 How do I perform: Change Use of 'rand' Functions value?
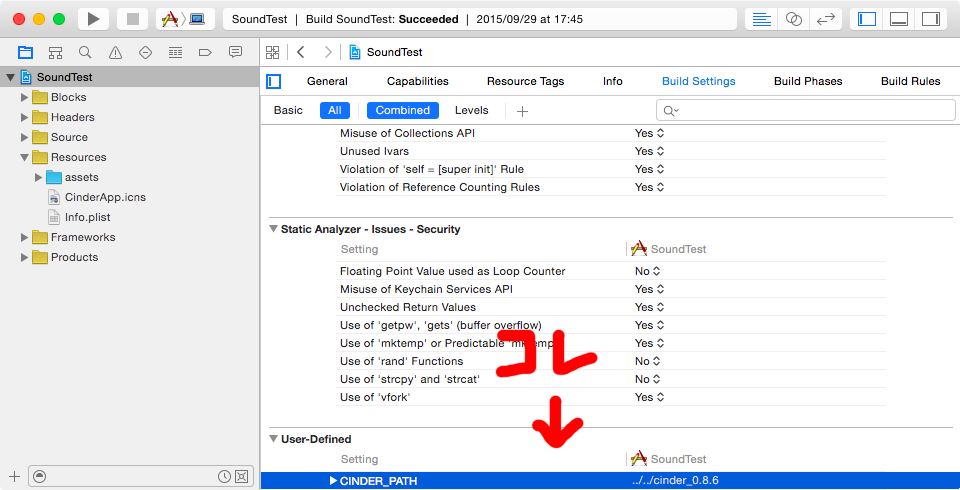click(648, 361)
